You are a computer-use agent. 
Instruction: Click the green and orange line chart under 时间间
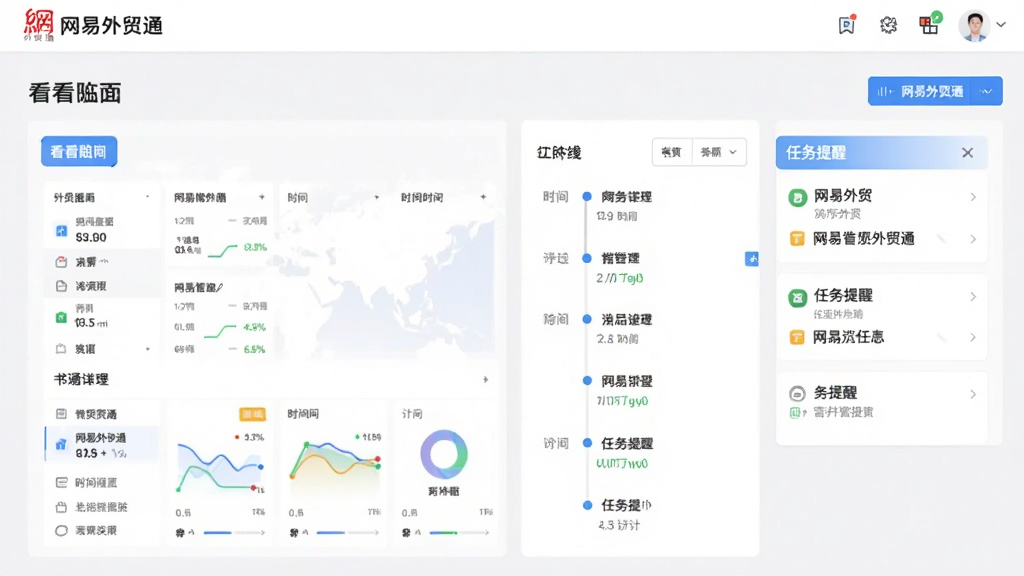click(x=335, y=460)
